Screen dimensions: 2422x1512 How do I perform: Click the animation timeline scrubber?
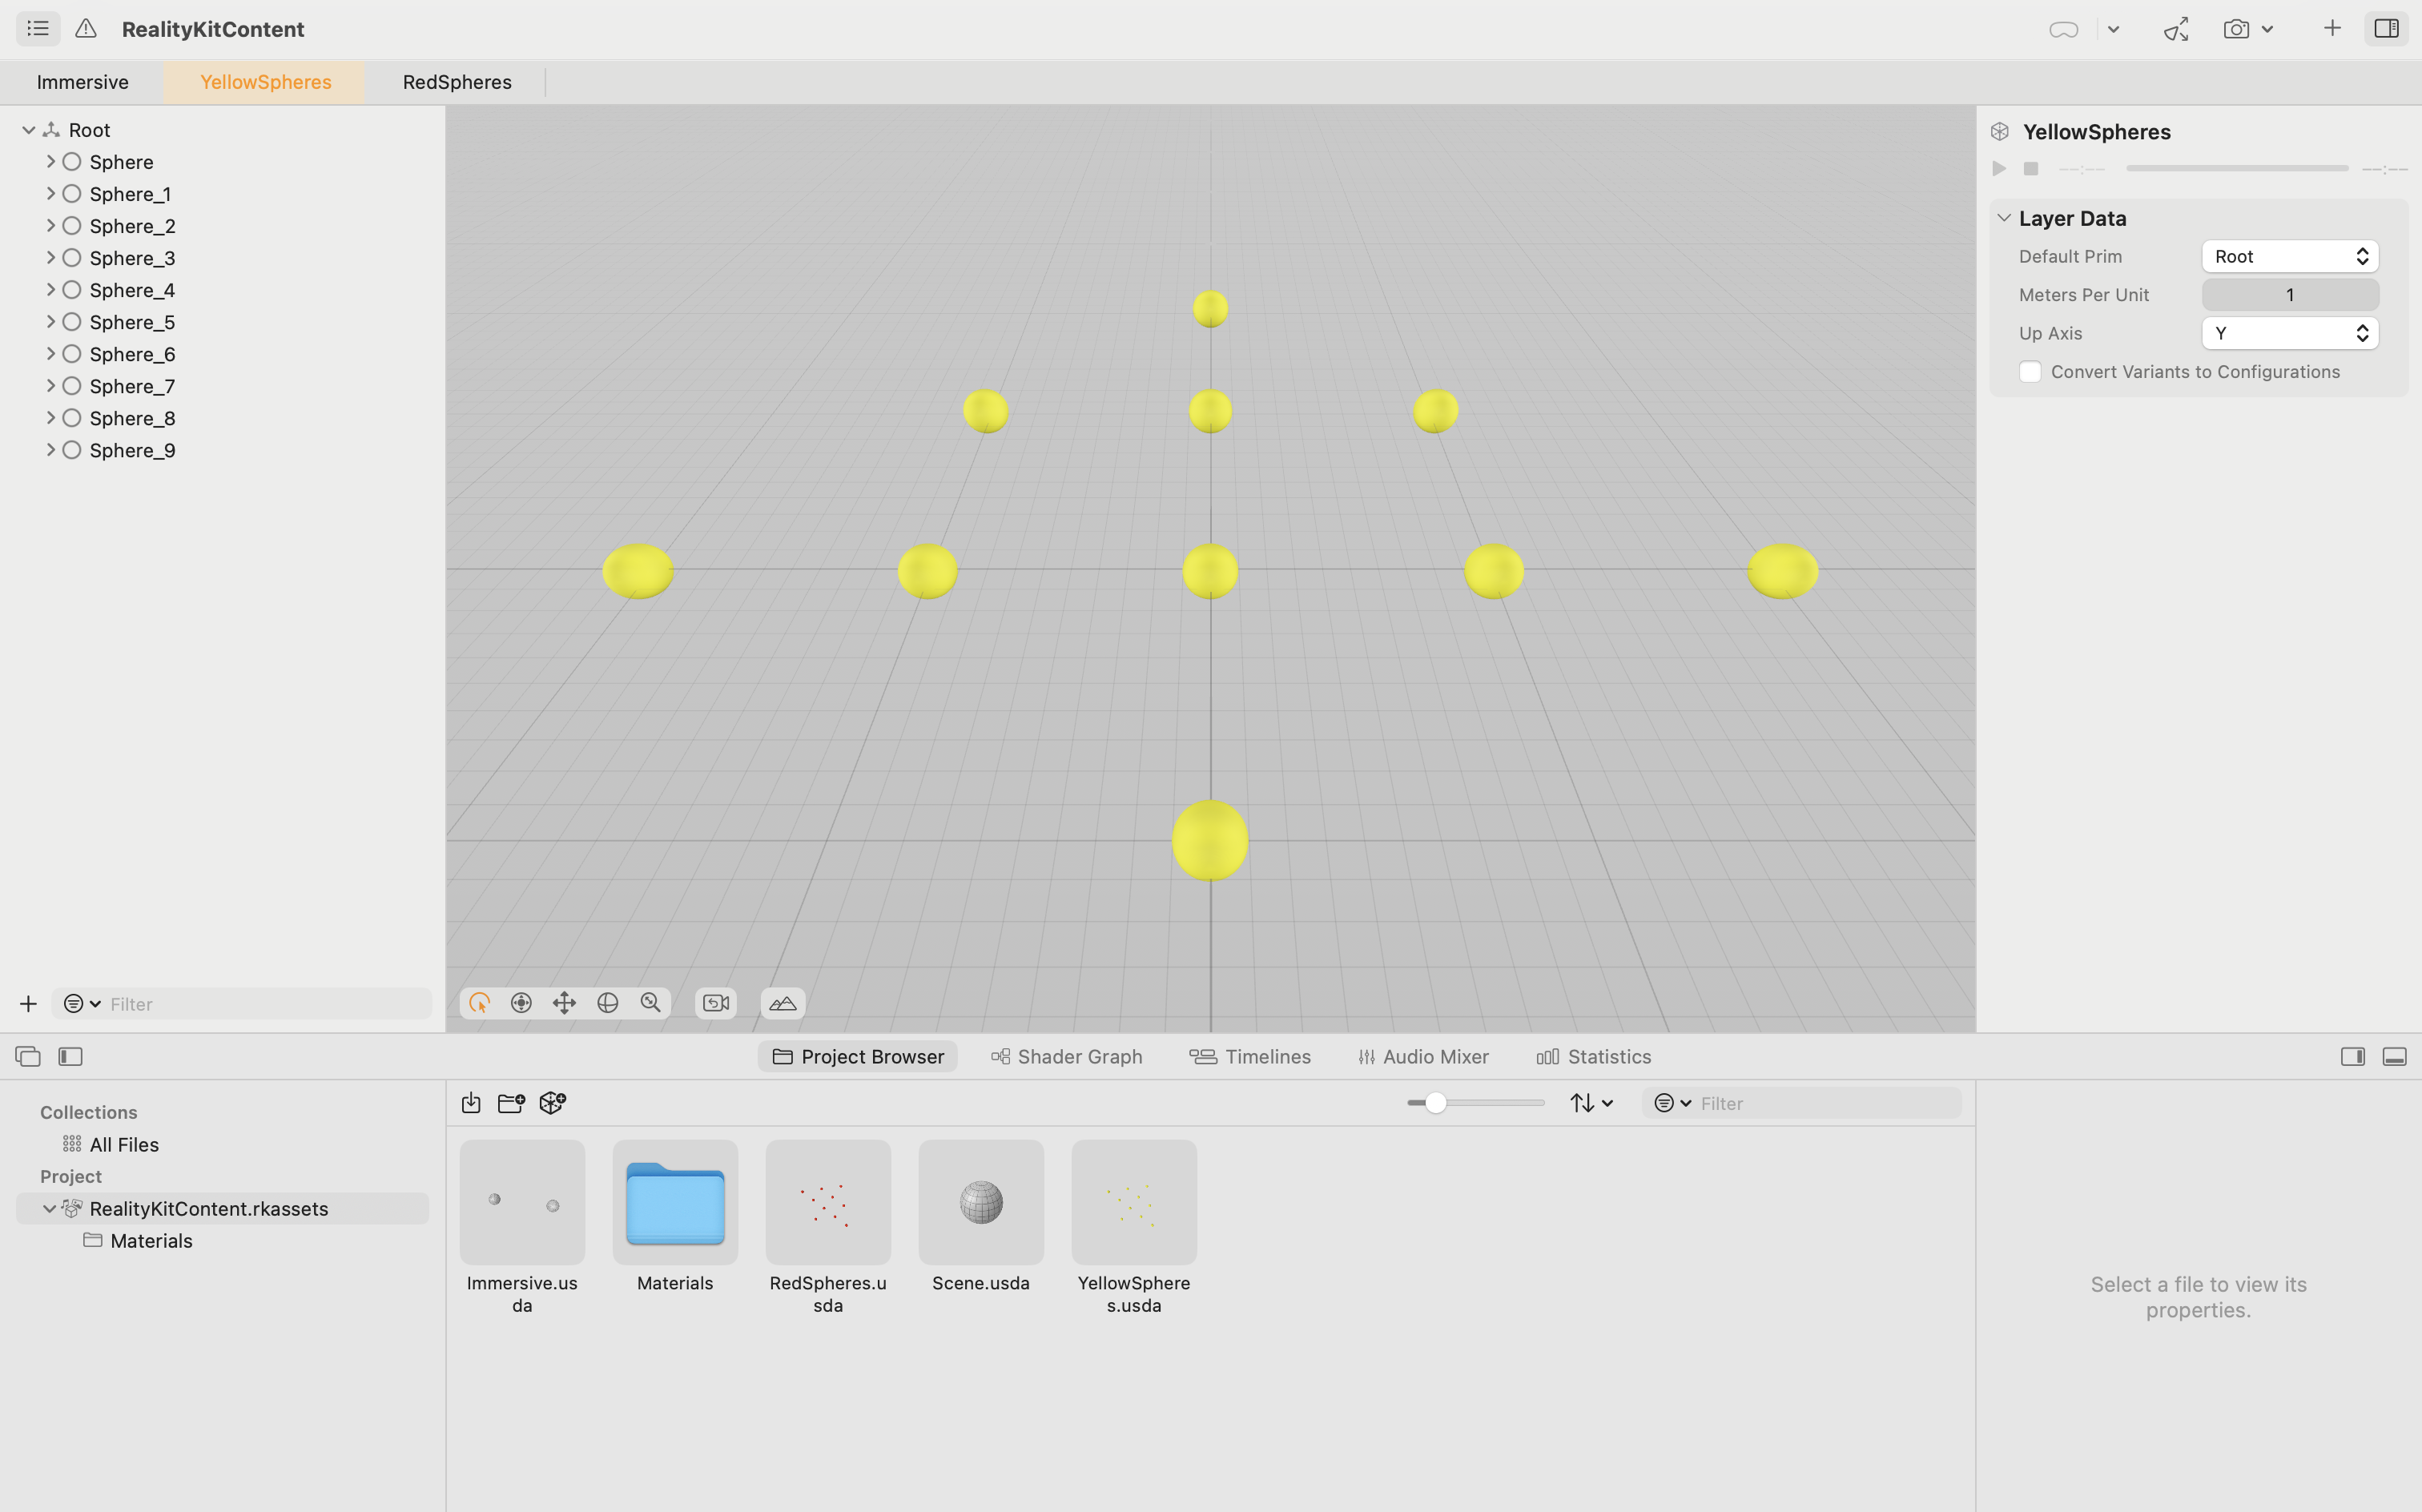point(2237,168)
